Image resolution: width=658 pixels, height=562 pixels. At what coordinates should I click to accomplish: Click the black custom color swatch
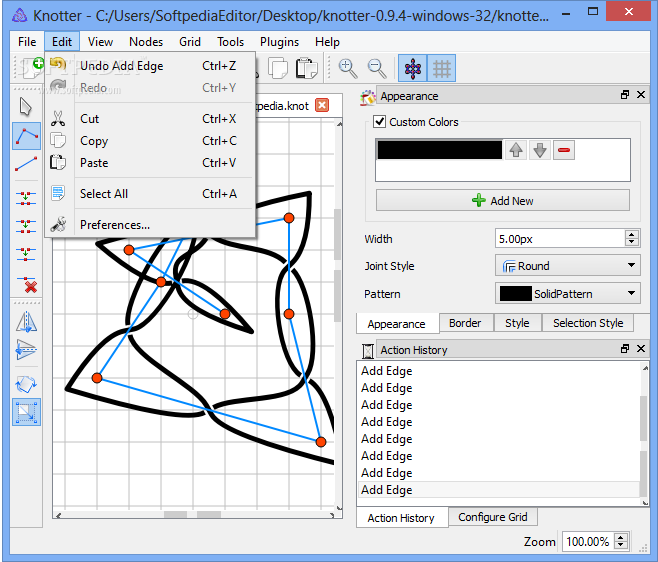(x=439, y=150)
